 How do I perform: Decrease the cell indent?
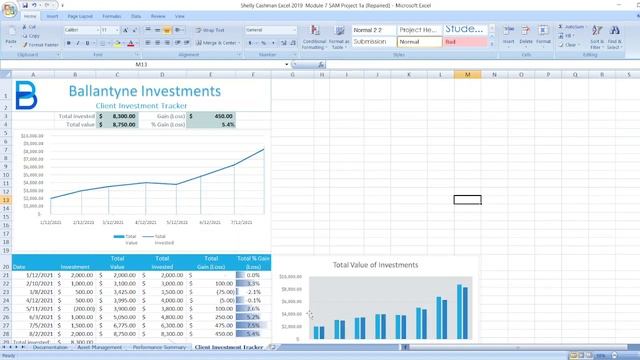pyautogui.click(x=178, y=43)
